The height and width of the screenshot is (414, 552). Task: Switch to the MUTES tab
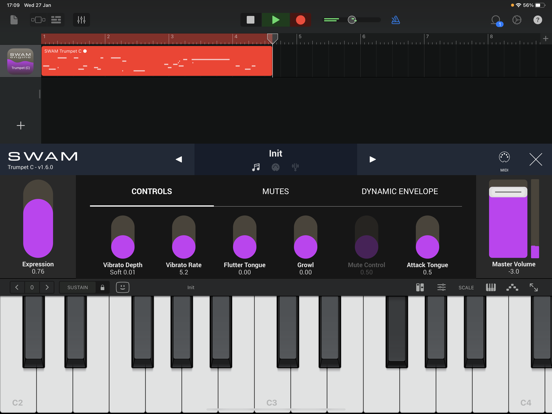(x=275, y=192)
